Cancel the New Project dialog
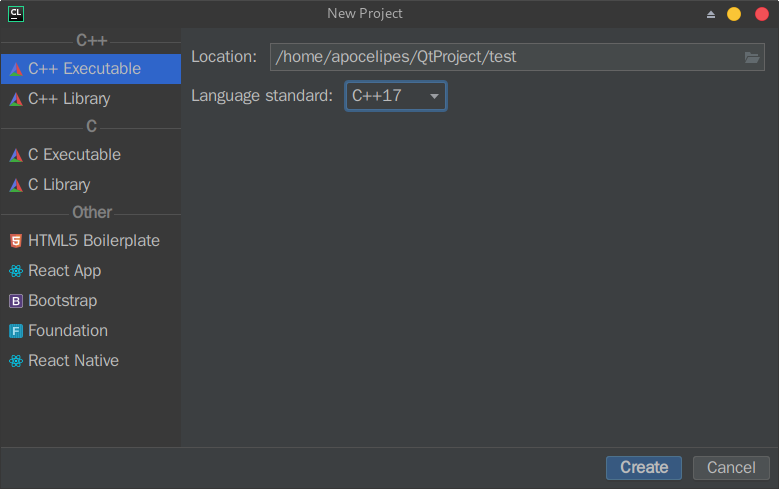This screenshot has height=489, width=779. coord(731,467)
